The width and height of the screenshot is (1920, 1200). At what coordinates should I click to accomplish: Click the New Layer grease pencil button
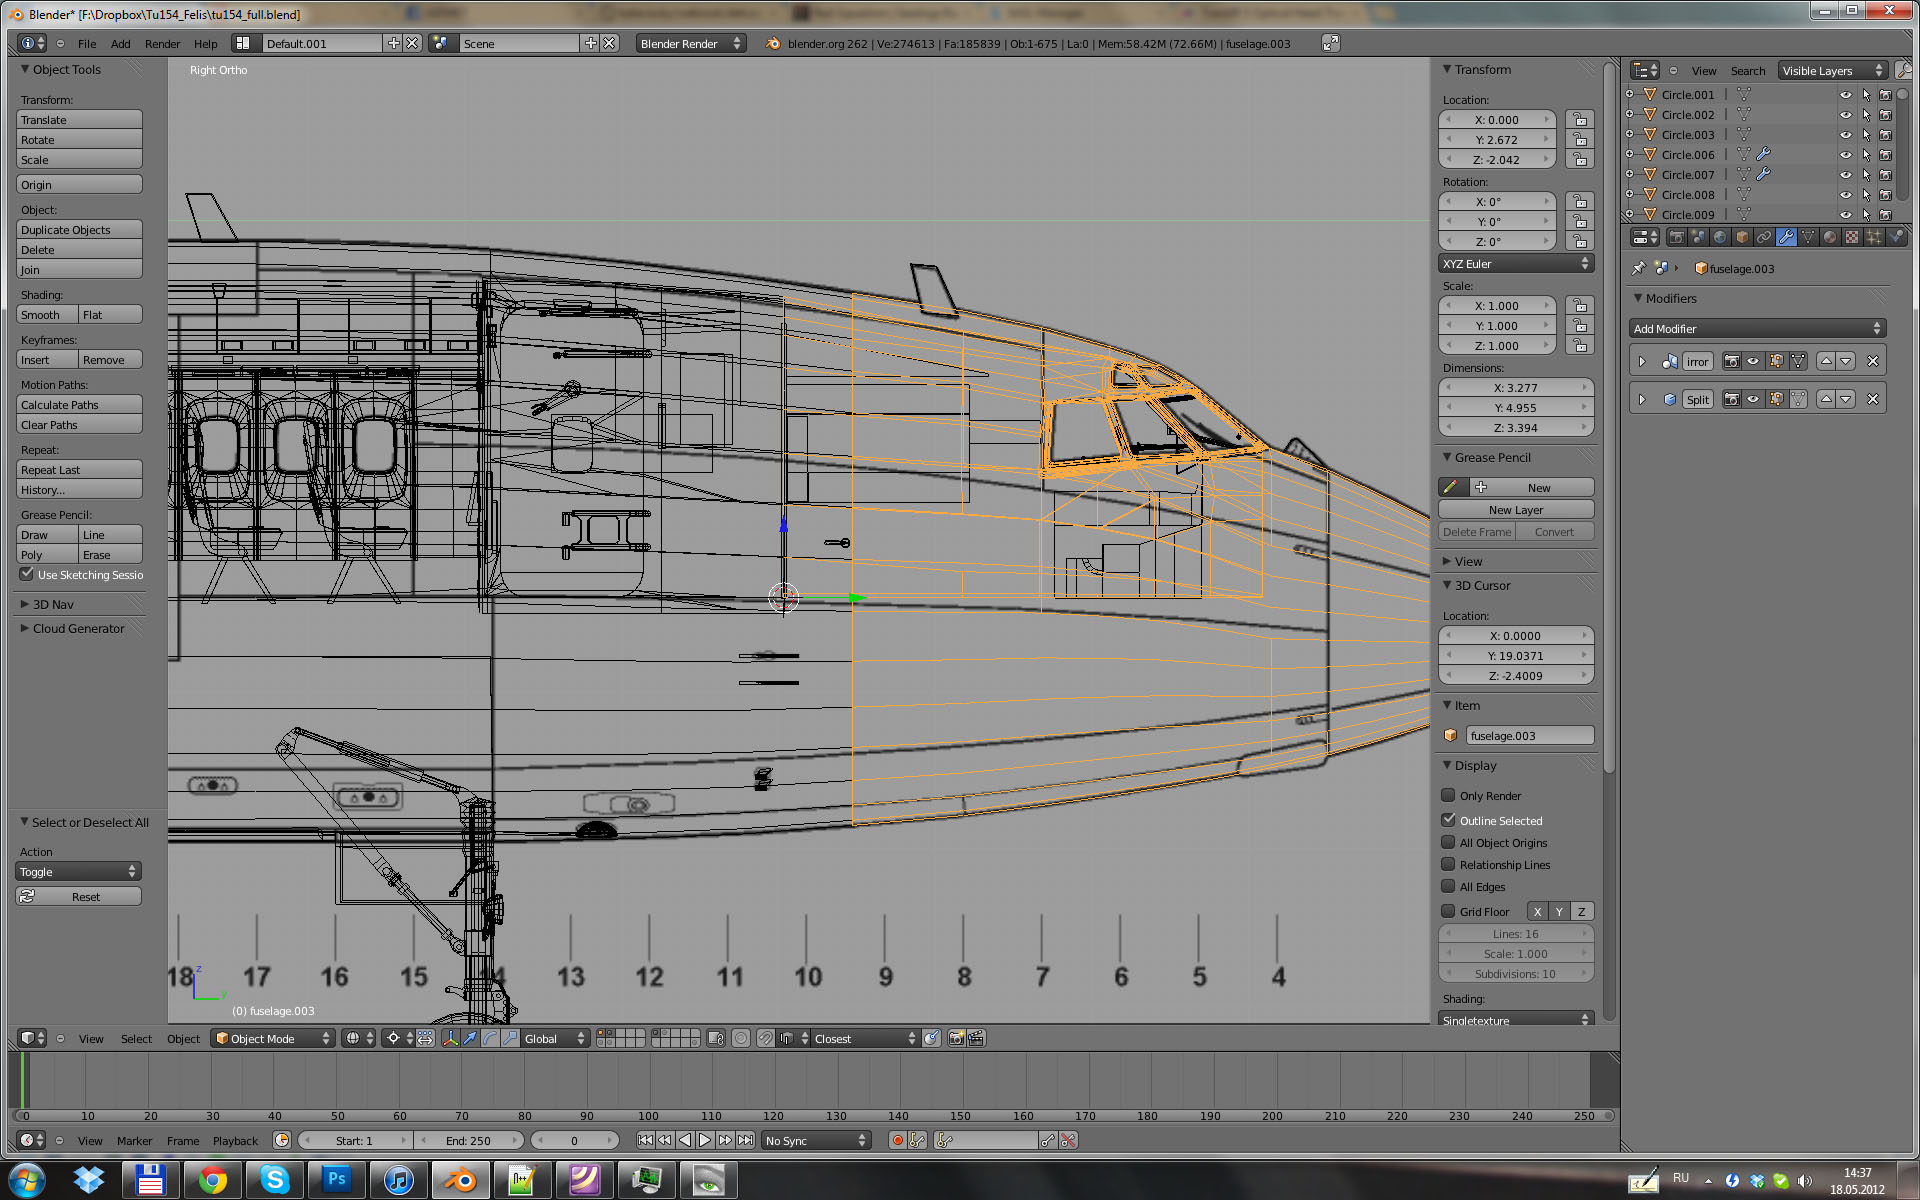coord(1516,510)
